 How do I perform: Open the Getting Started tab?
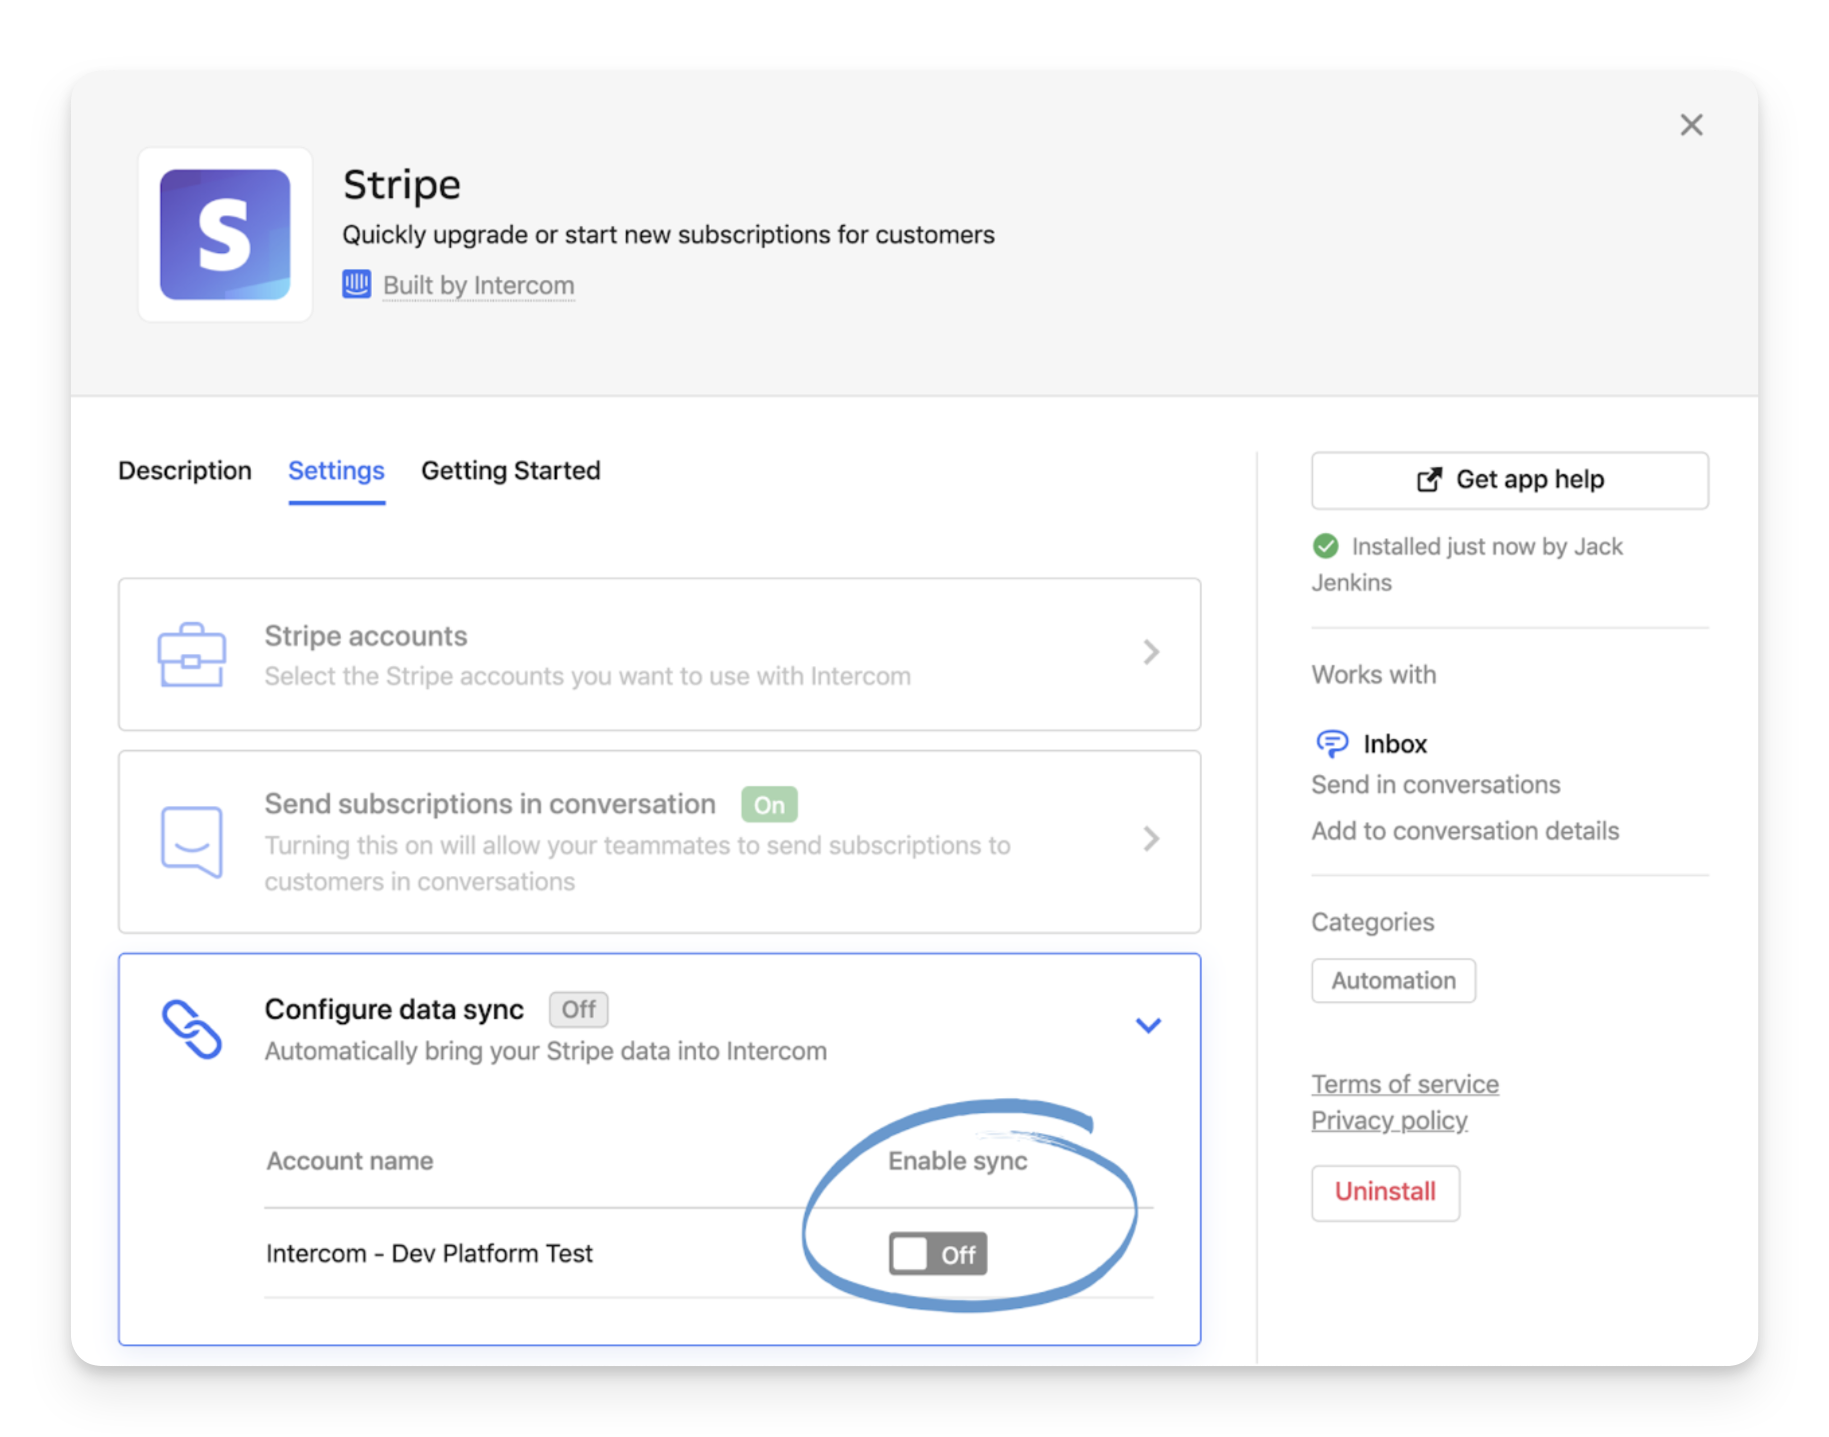click(x=511, y=470)
